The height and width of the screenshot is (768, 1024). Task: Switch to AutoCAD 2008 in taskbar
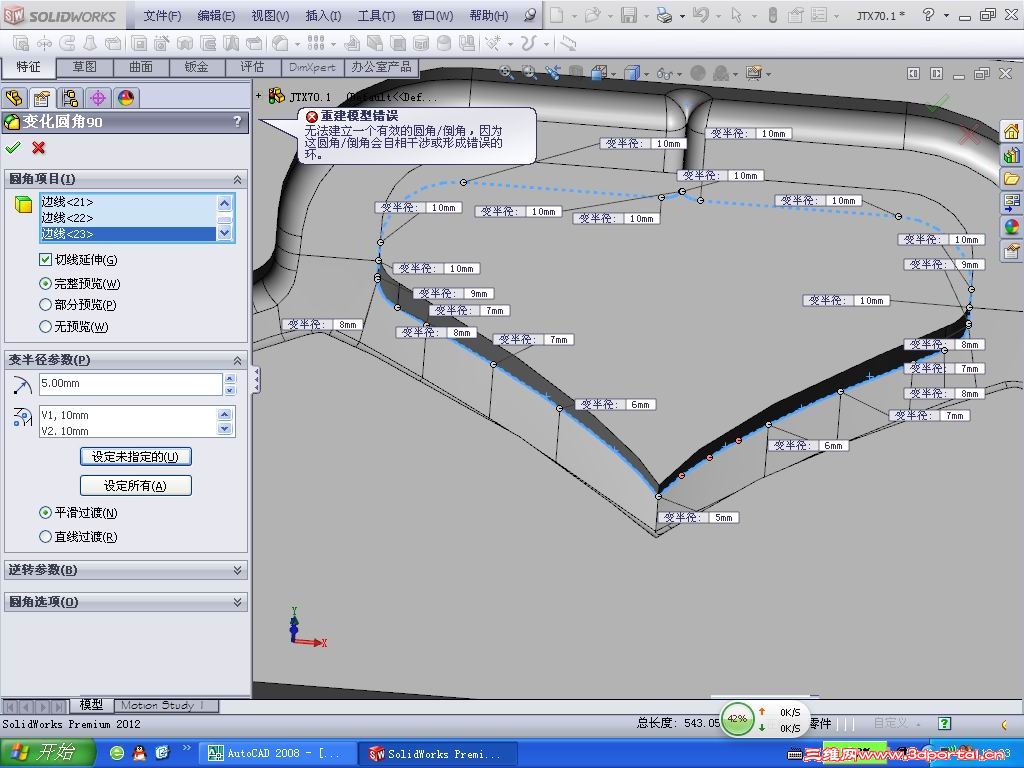coord(276,754)
